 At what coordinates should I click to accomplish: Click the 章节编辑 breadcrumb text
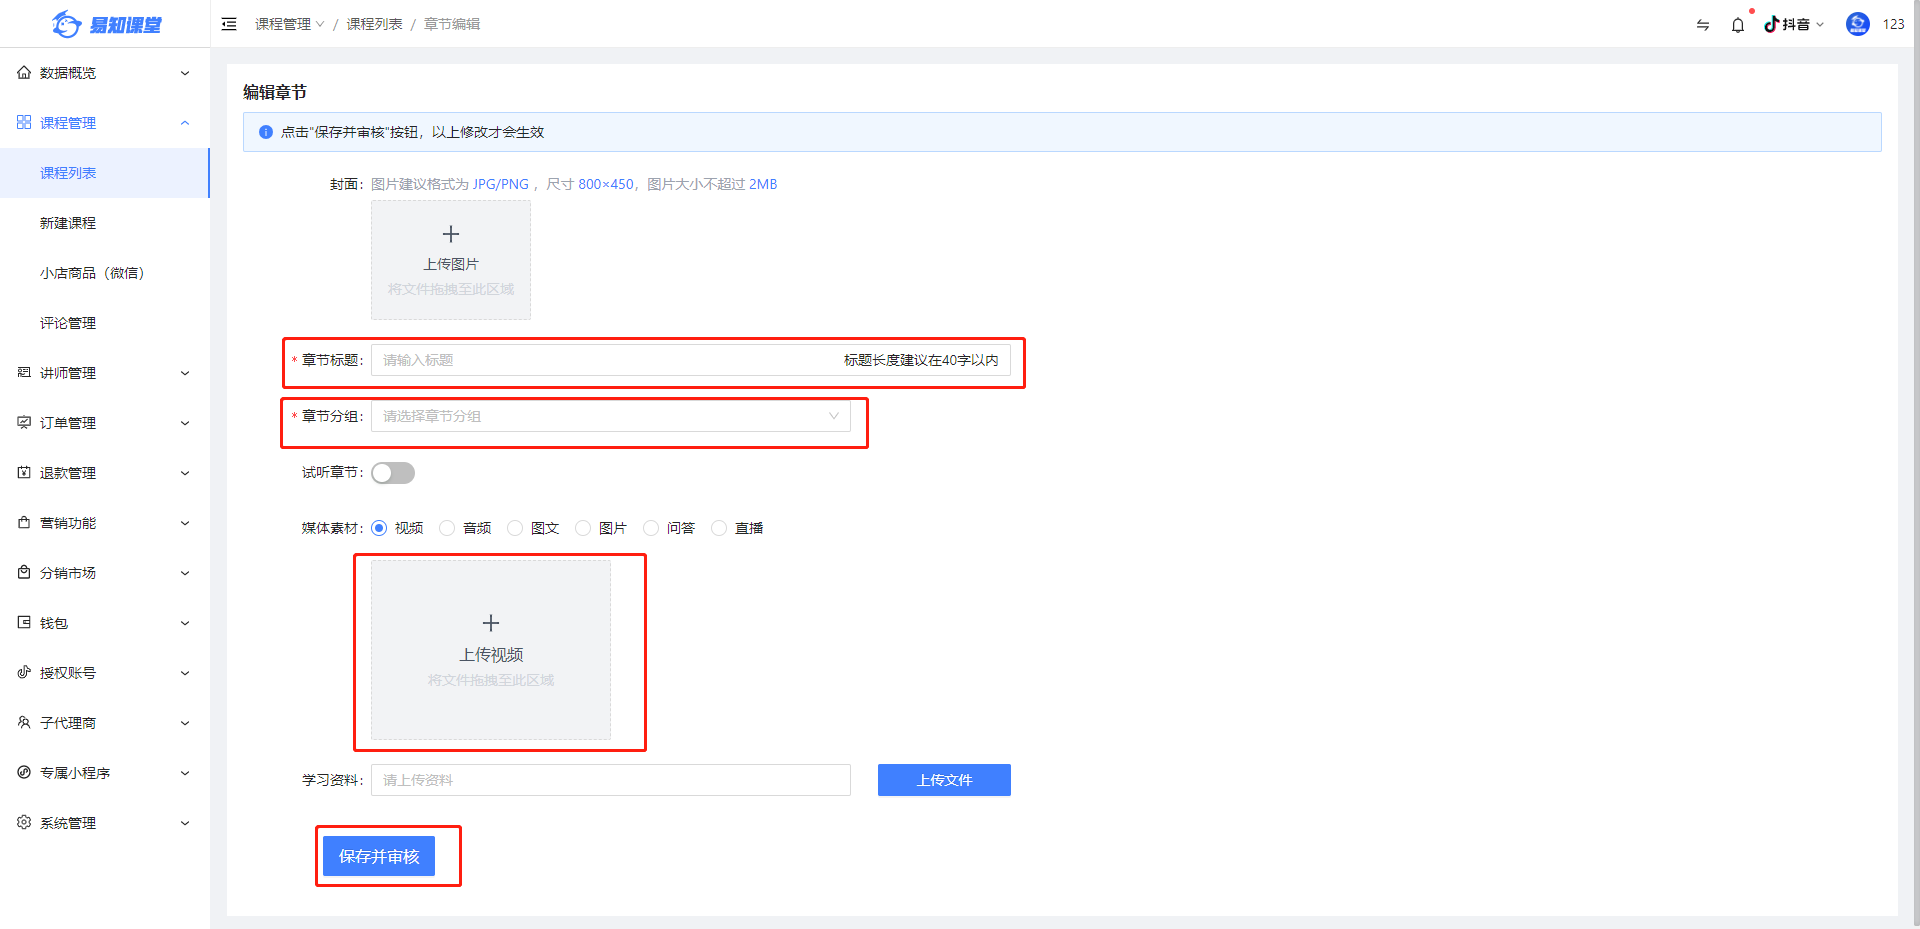[x=452, y=24]
